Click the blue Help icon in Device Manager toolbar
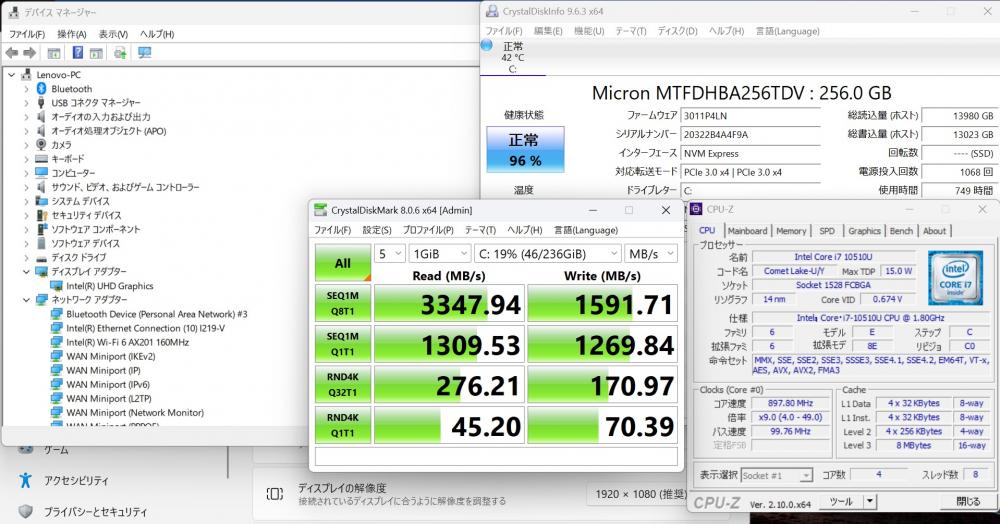Image resolution: width=1000 pixels, height=524 pixels. [x=77, y=53]
